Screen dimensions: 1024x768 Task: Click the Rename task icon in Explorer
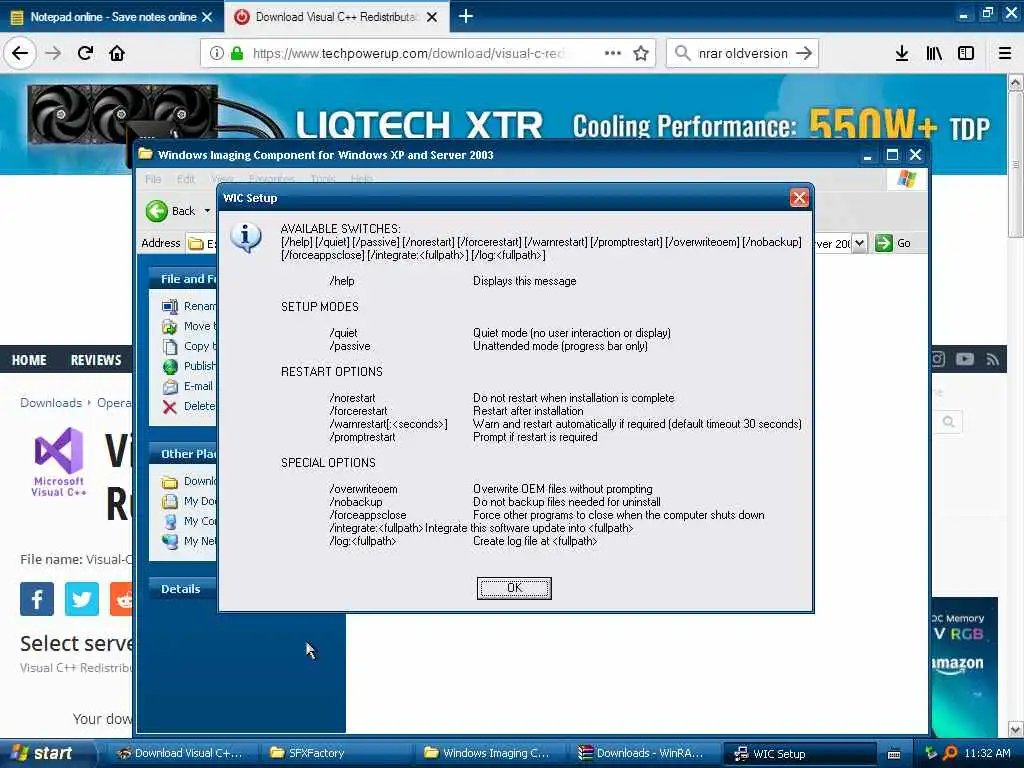(170, 306)
